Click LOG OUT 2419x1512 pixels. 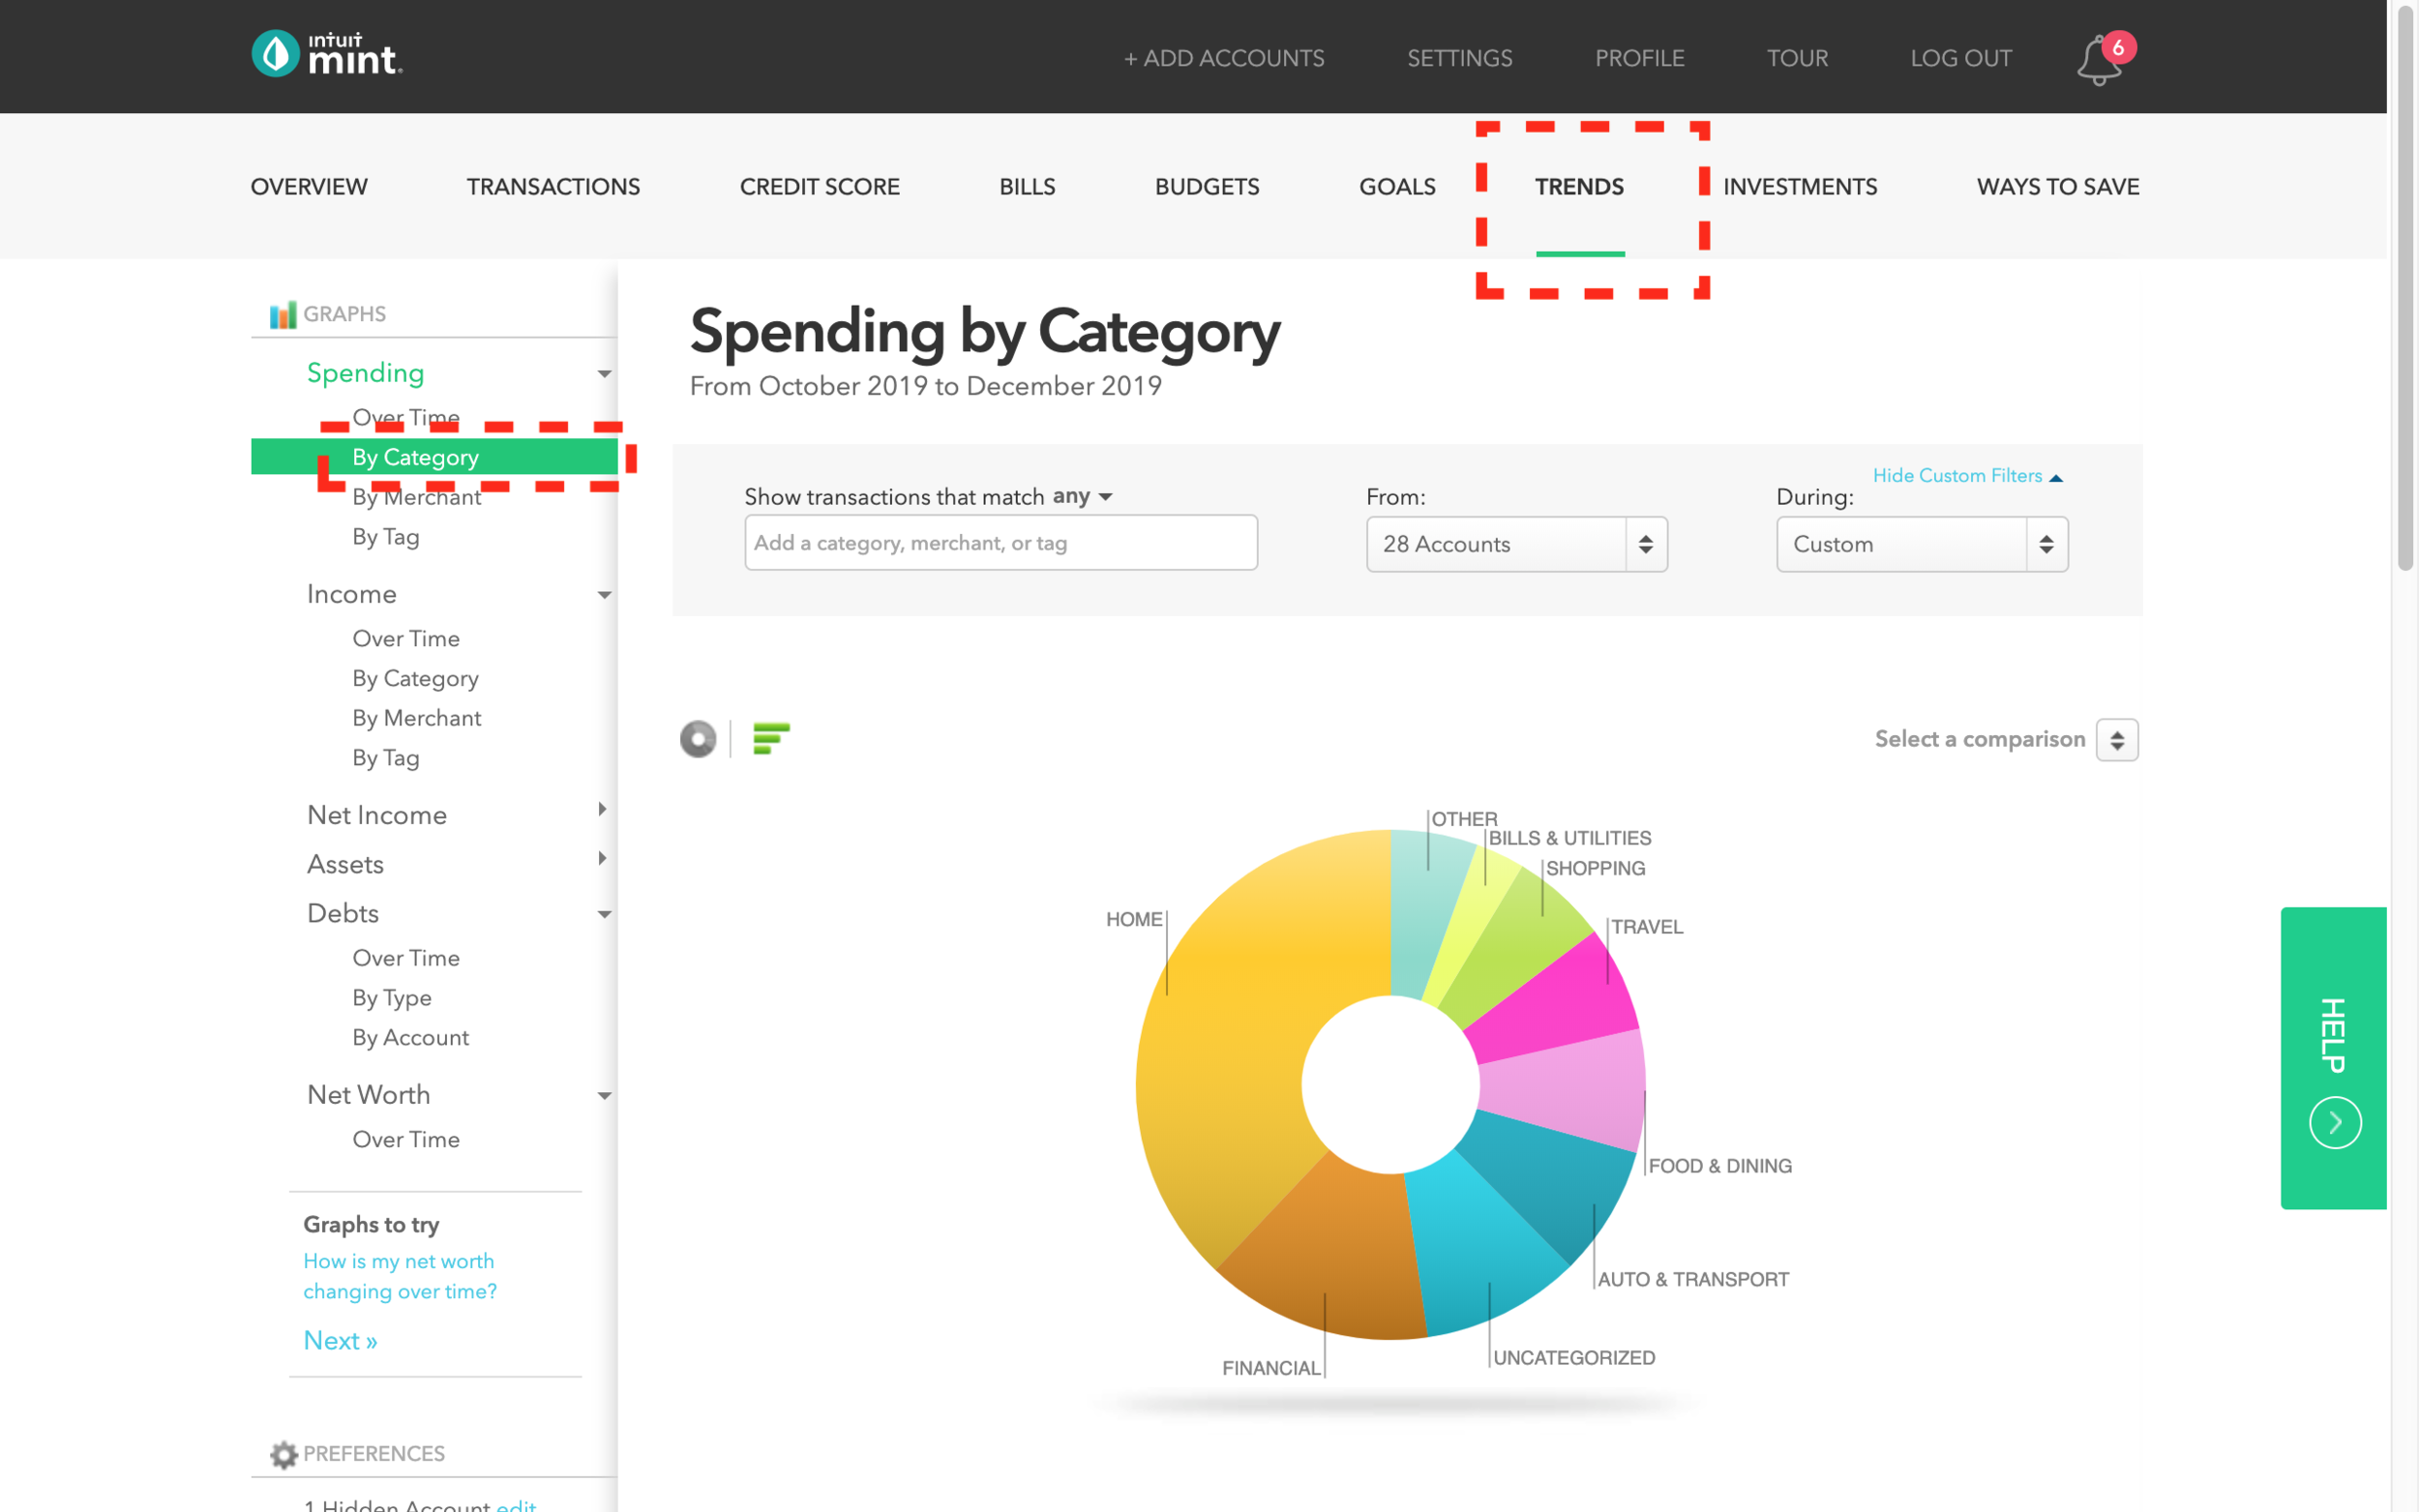pos(1960,58)
